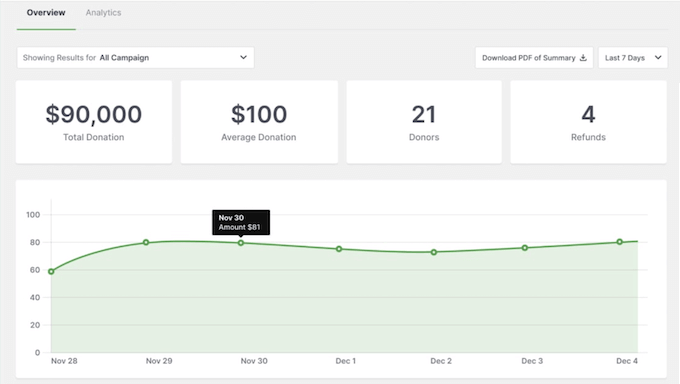
Task: Click the 'Nov 29' x-axis label
Action: click(159, 361)
